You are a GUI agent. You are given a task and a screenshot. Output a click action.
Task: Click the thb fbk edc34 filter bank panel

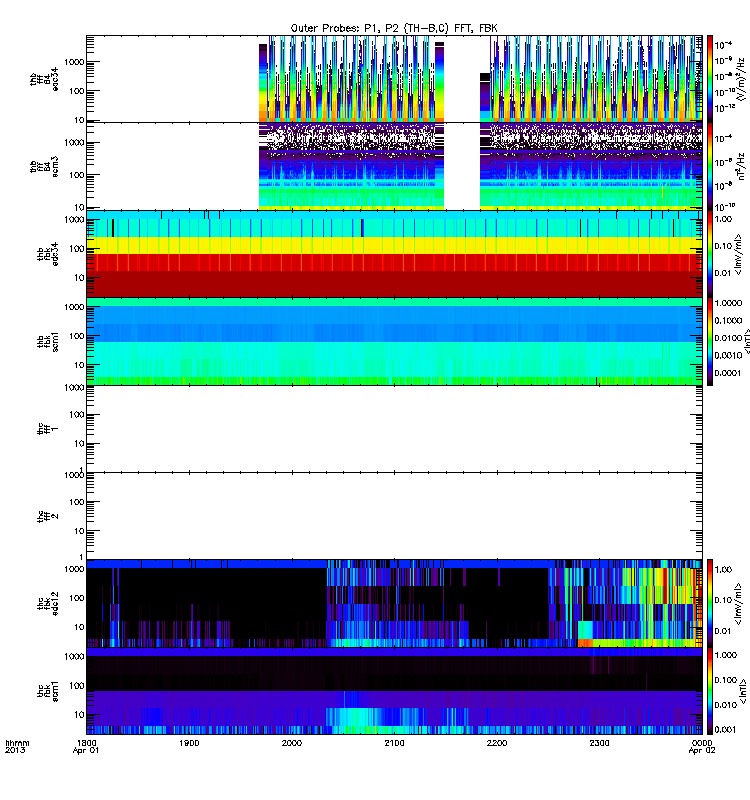click(394, 254)
